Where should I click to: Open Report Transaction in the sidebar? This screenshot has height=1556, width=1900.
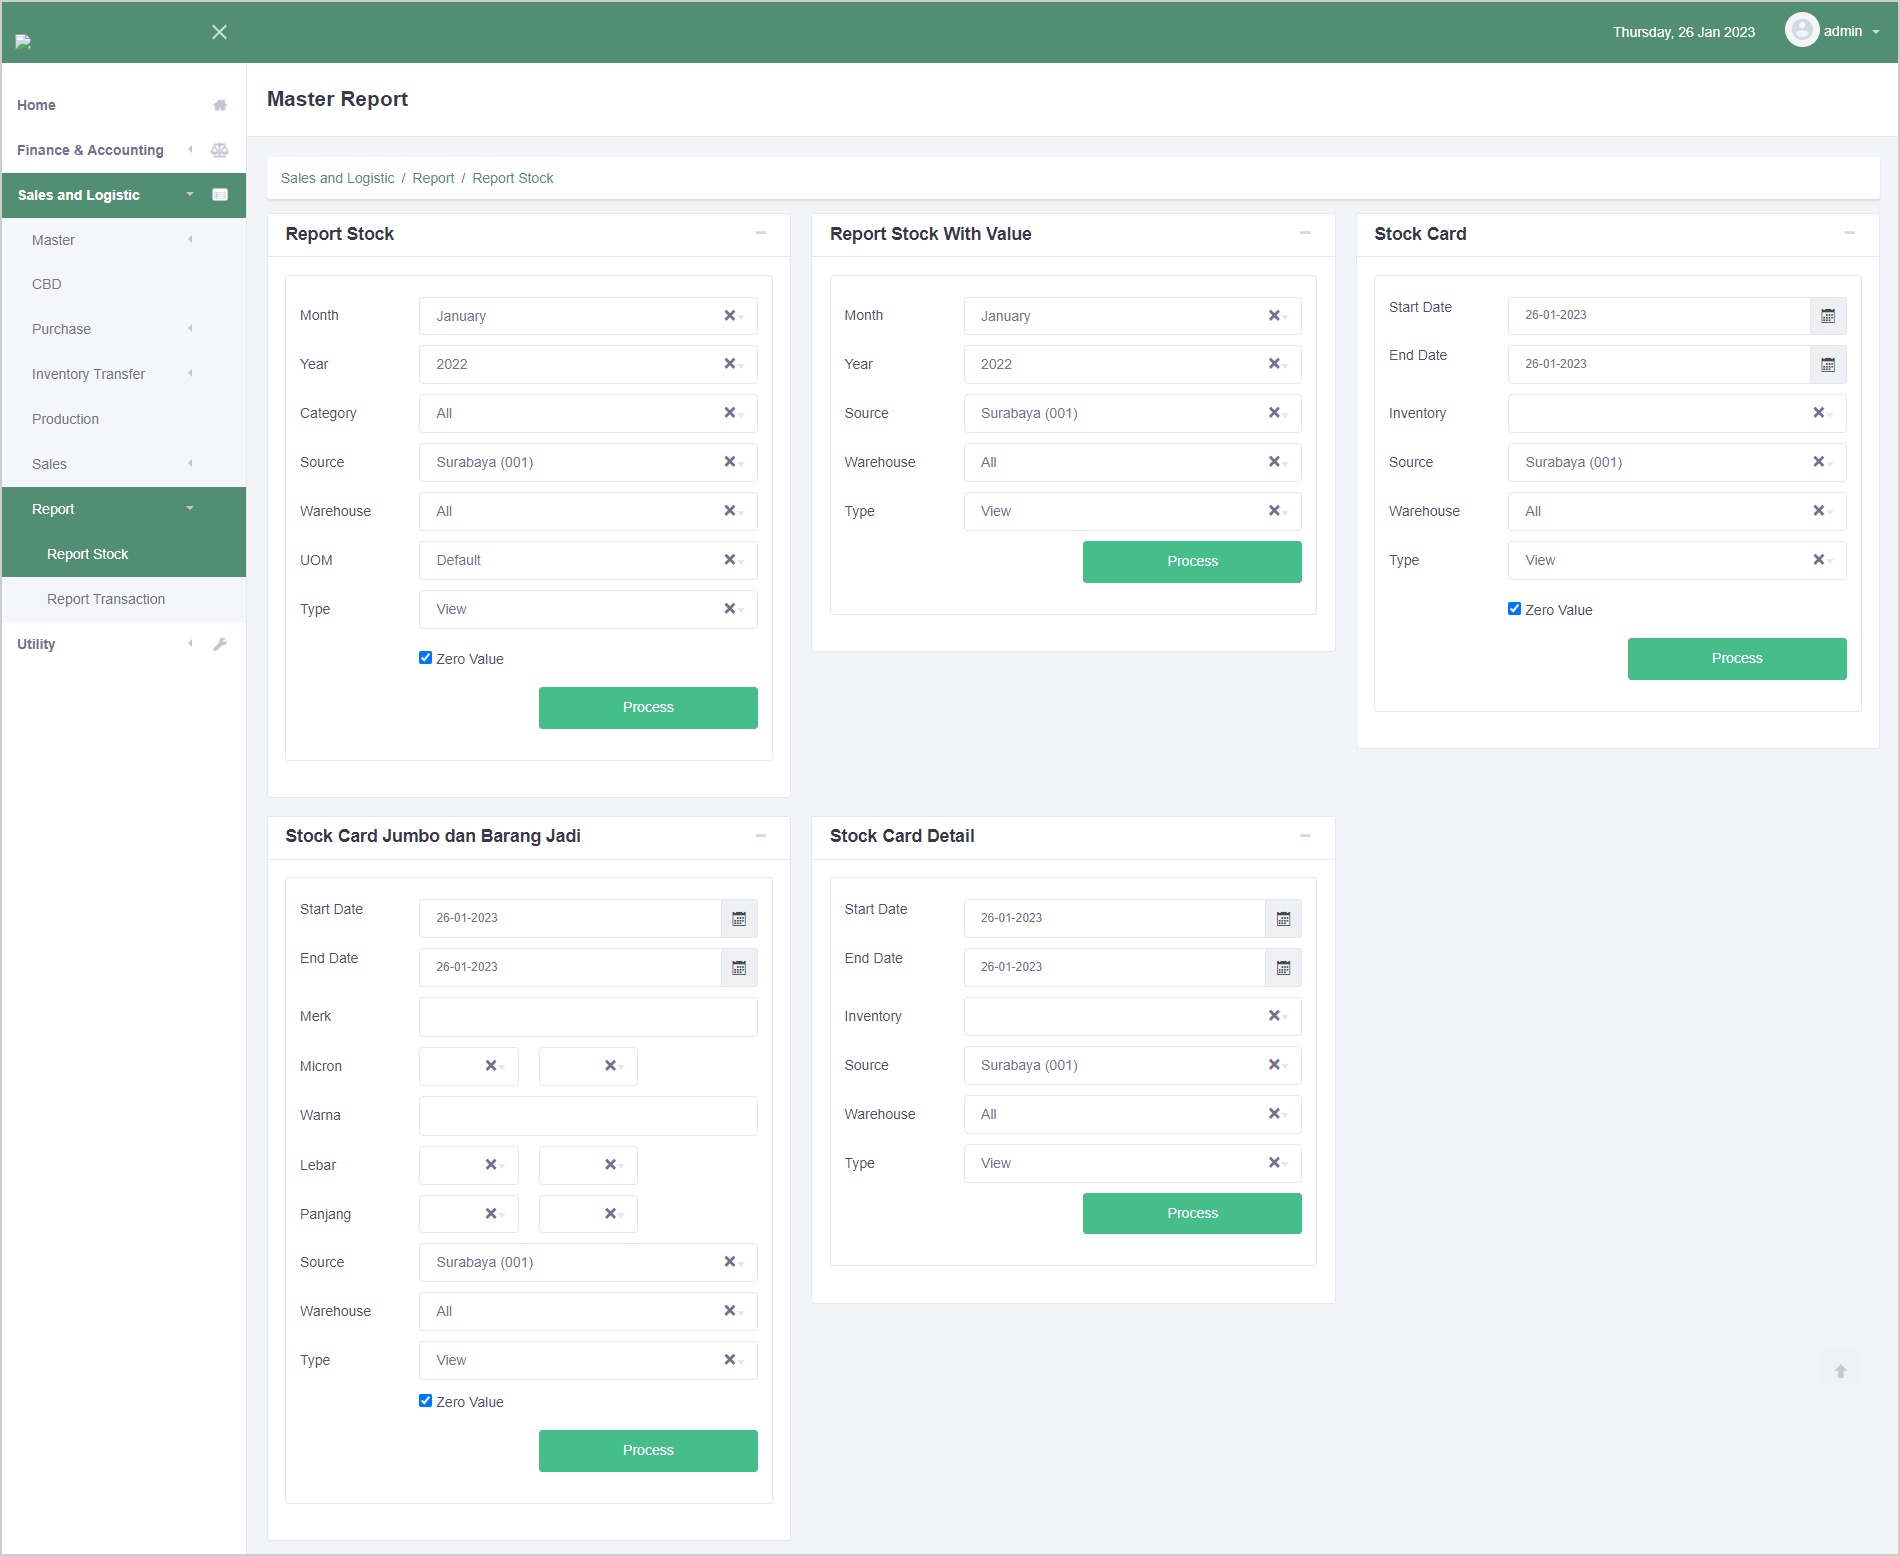tap(106, 599)
